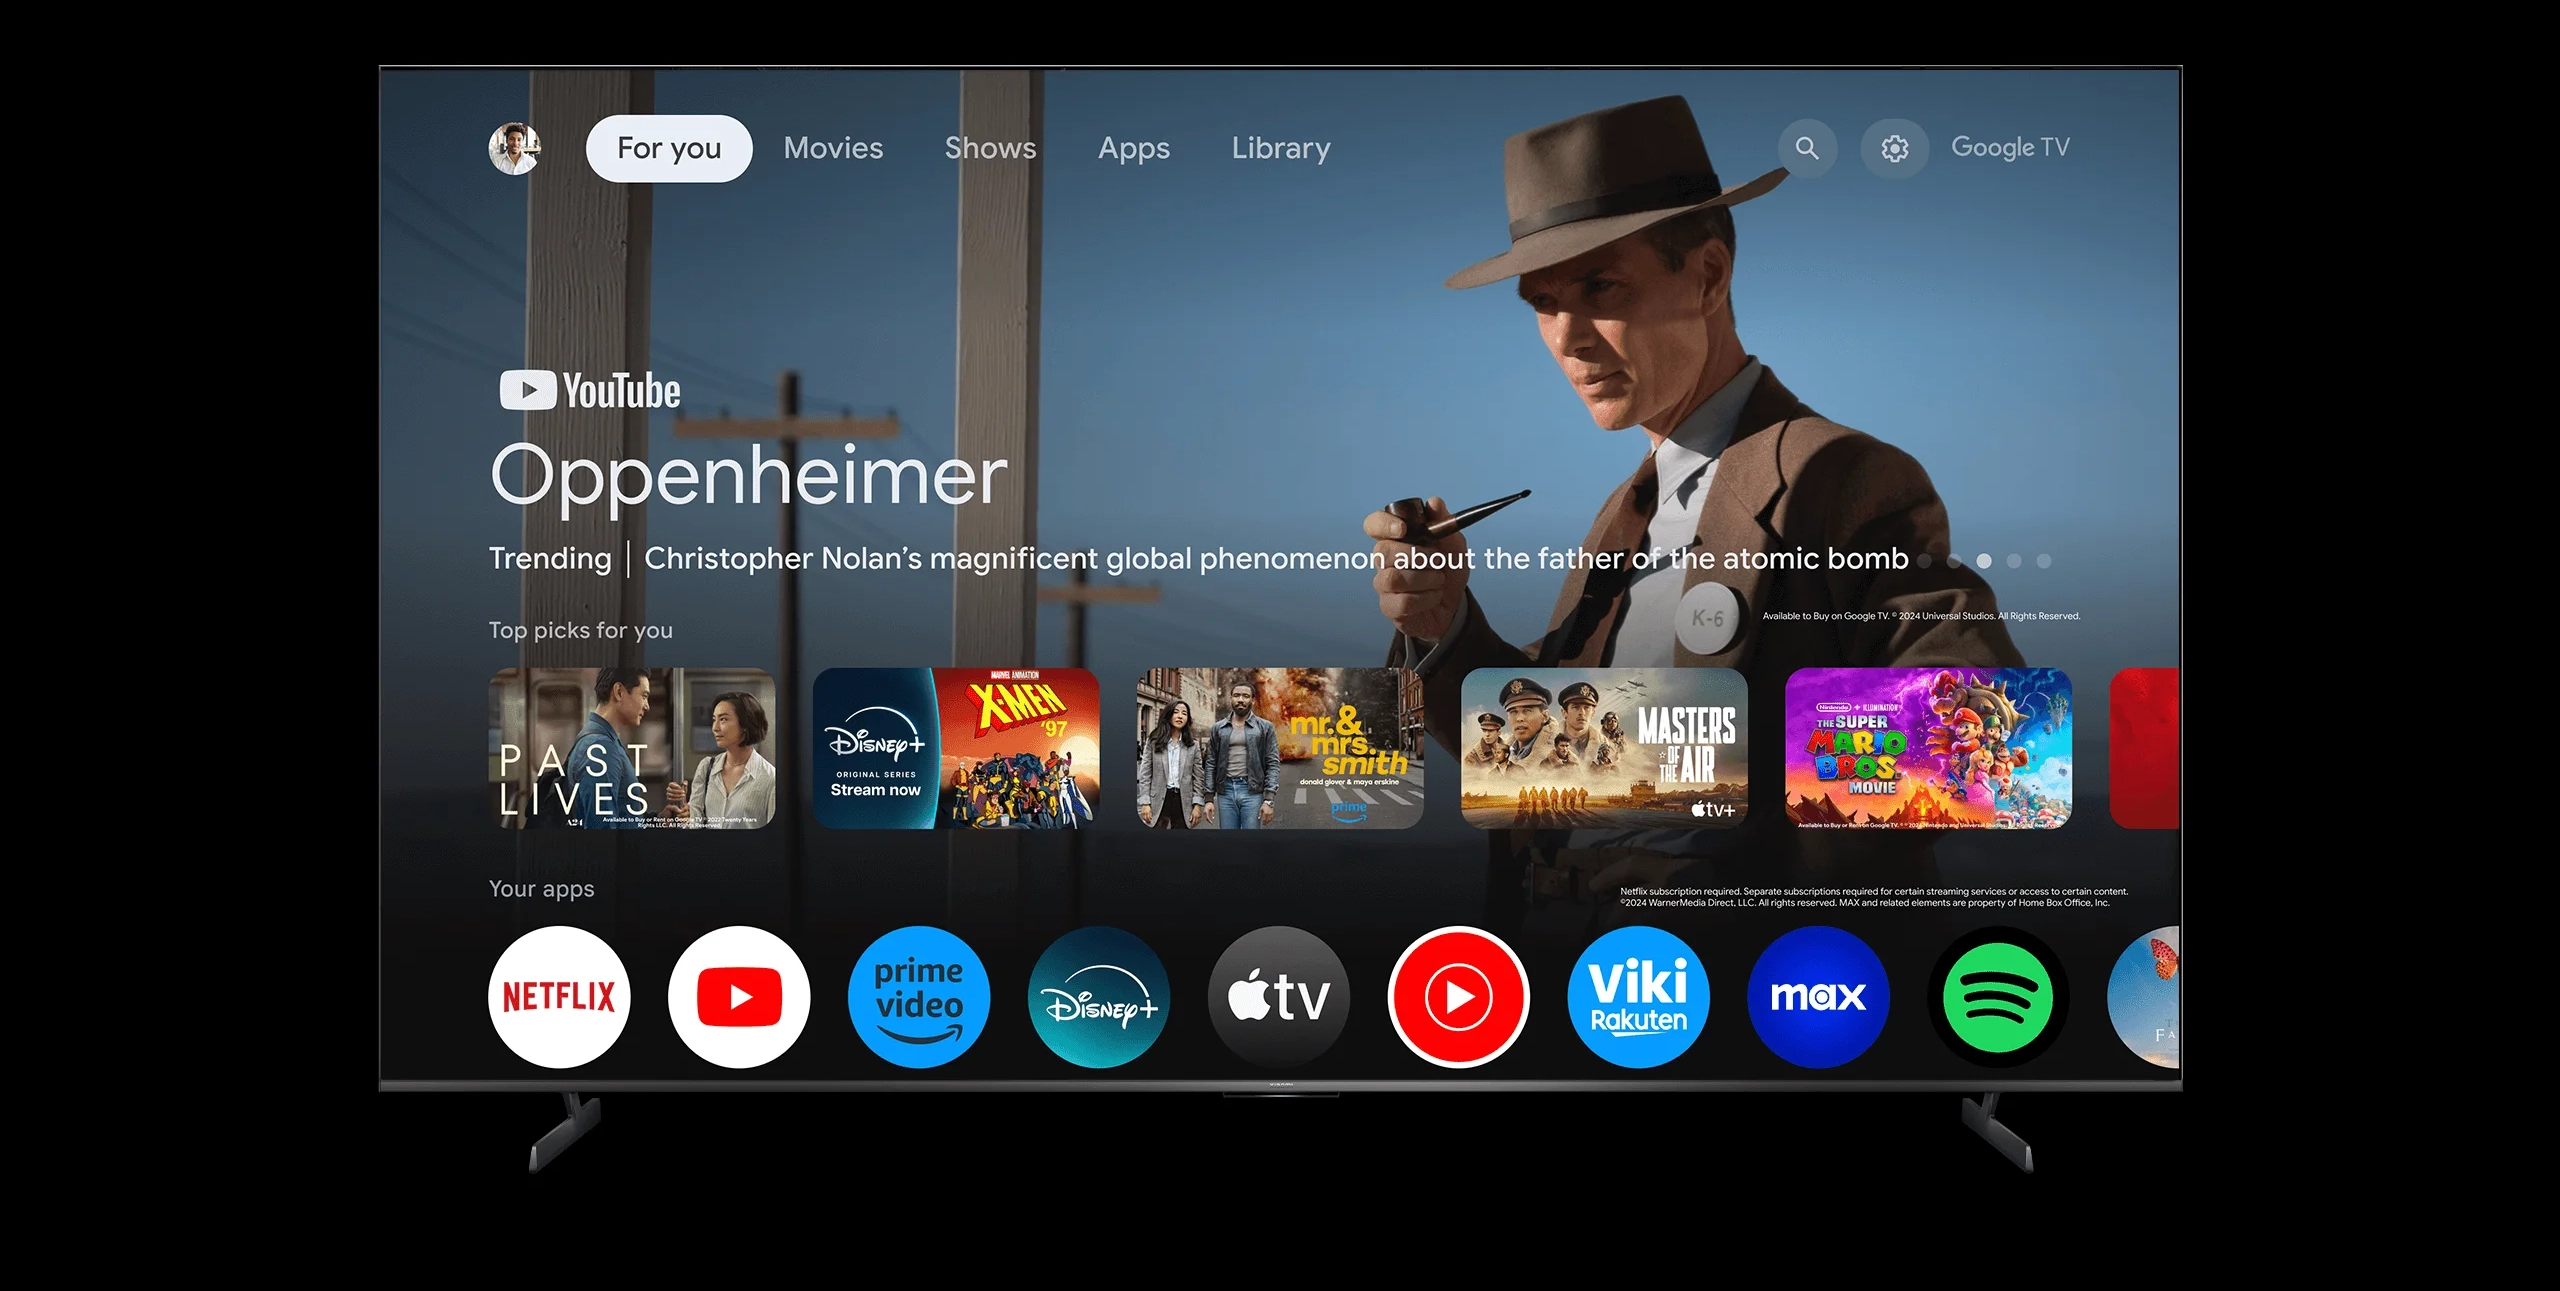The width and height of the screenshot is (2560, 1291).
Task: Select the For You tab
Action: pyautogui.click(x=667, y=147)
